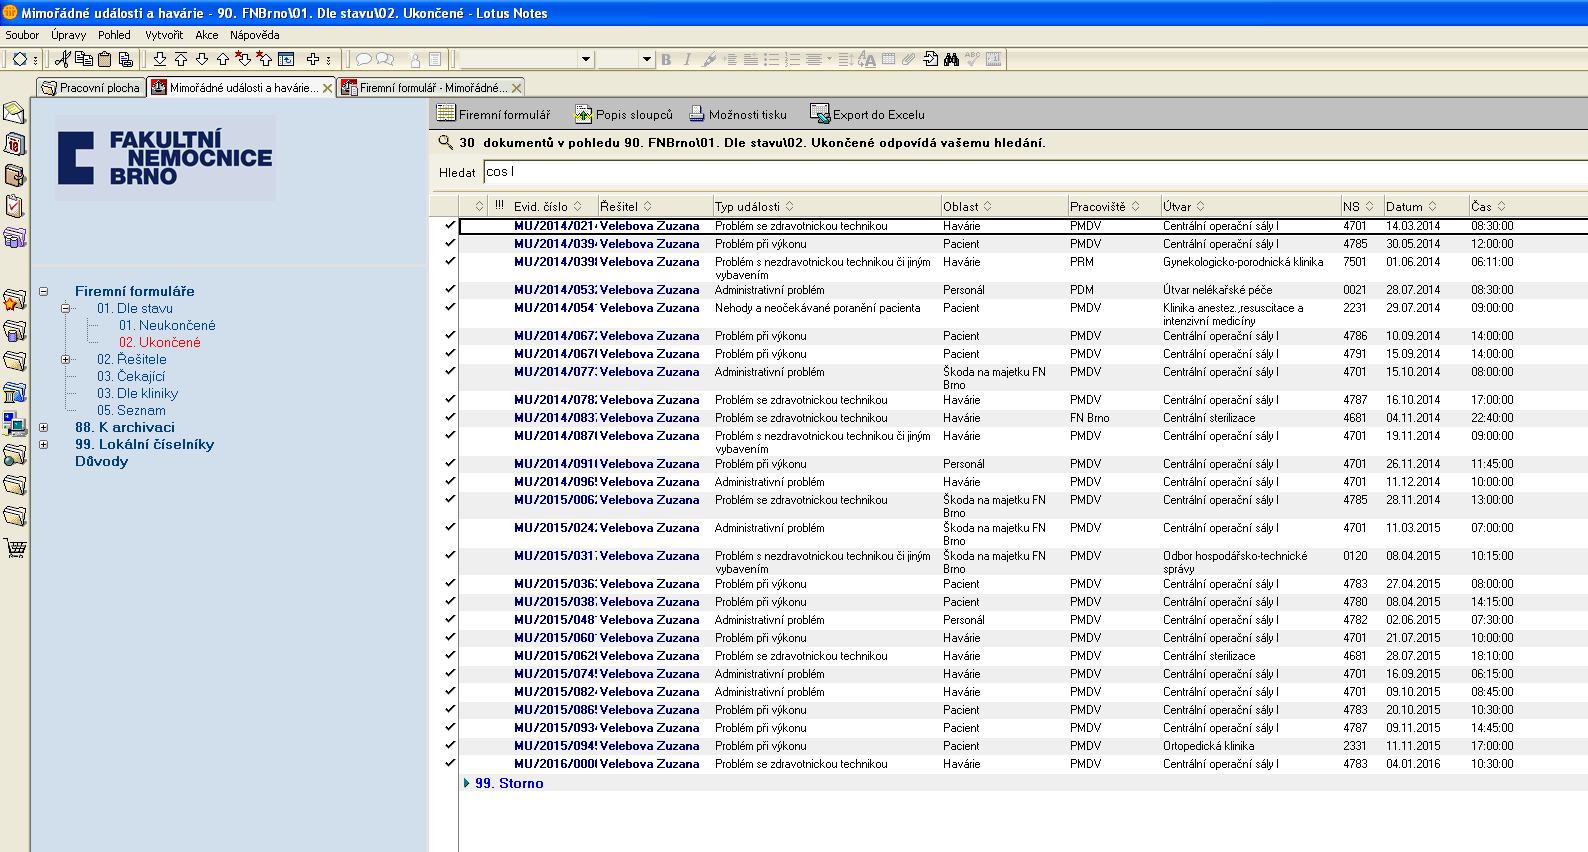Click the Navigate Previous Unread red-star icon
Screen dimensions: 1588x852
click(x=264, y=59)
